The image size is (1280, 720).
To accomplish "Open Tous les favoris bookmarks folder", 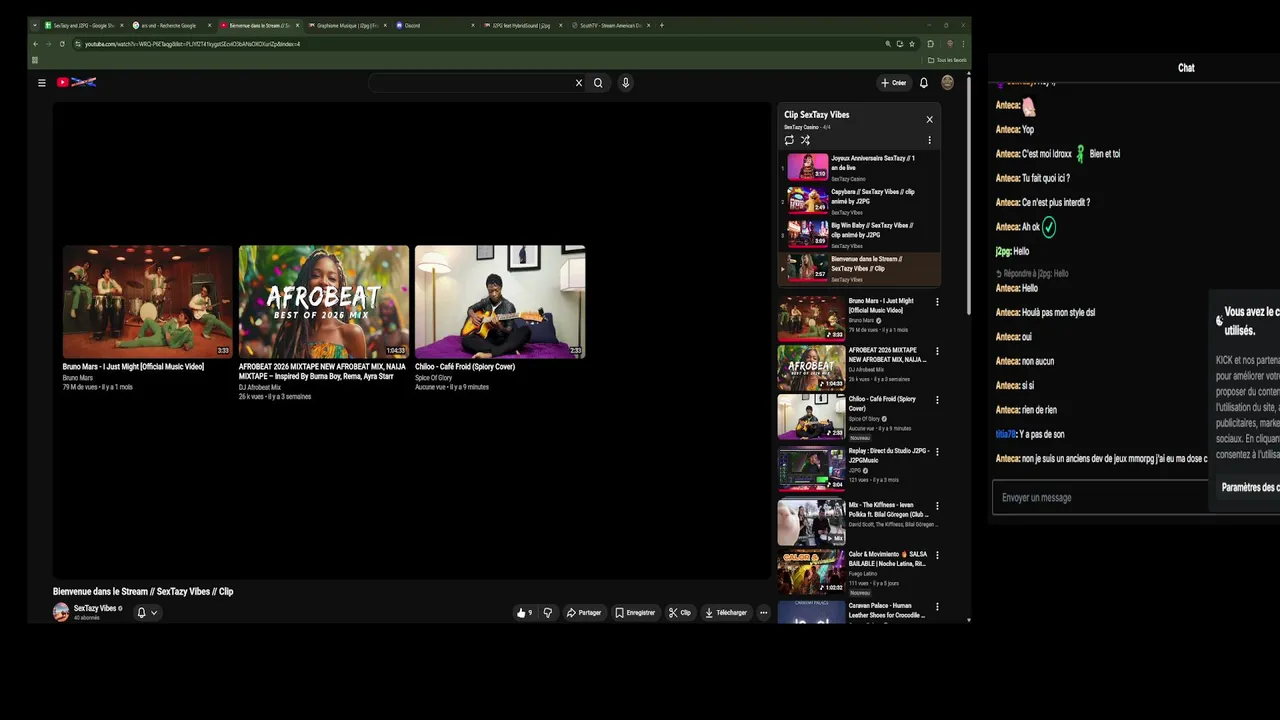I will tap(947, 60).
